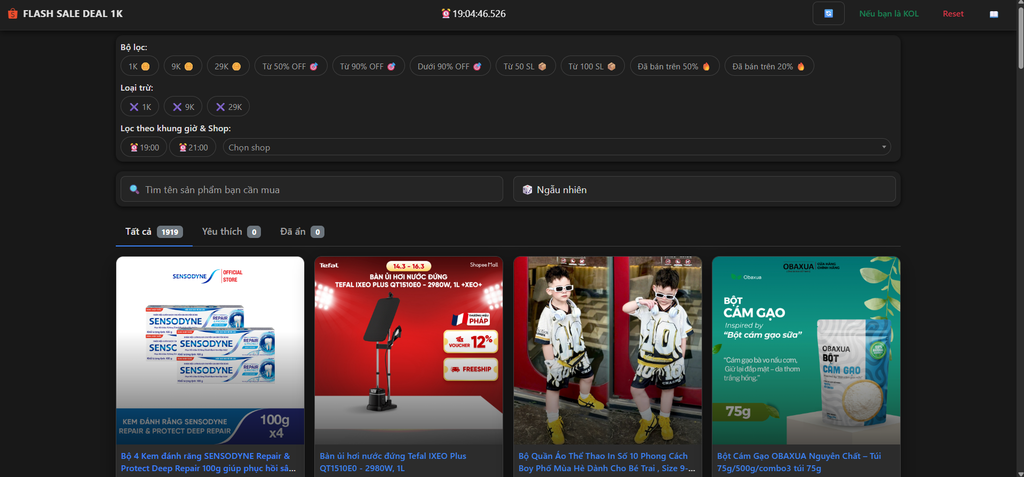Enable the 9K price filter chip
Viewport: 1024px width, 477px height.
(182, 66)
